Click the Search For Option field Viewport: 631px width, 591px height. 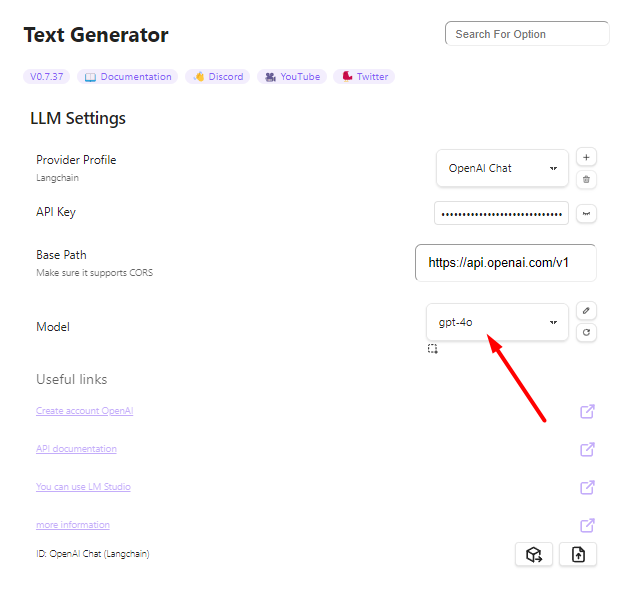pyautogui.click(x=527, y=34)
